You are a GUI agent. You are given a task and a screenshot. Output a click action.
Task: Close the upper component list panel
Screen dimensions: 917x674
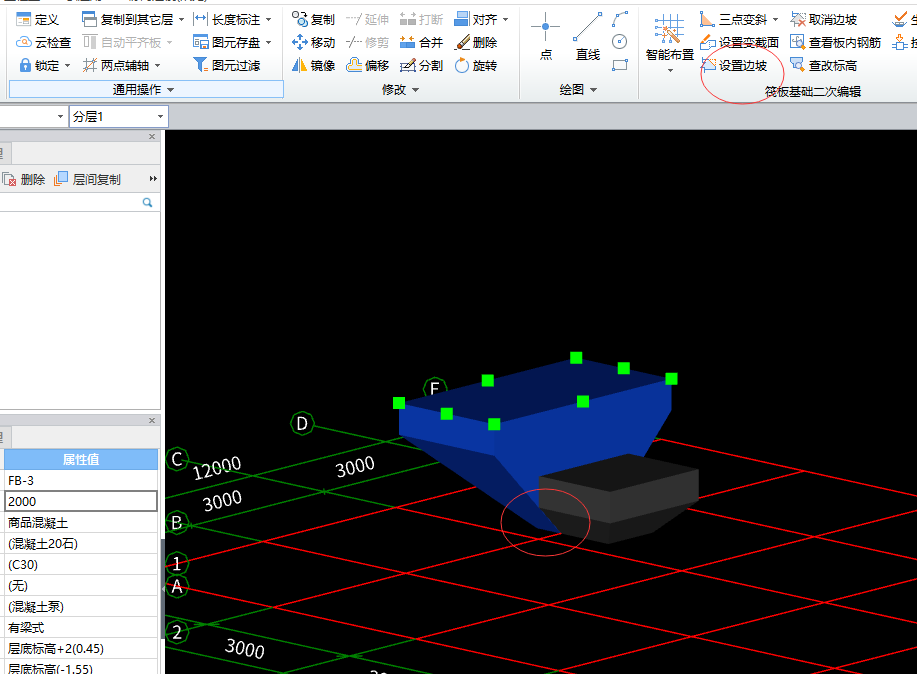pyautogui.click(x=152, y=136)
